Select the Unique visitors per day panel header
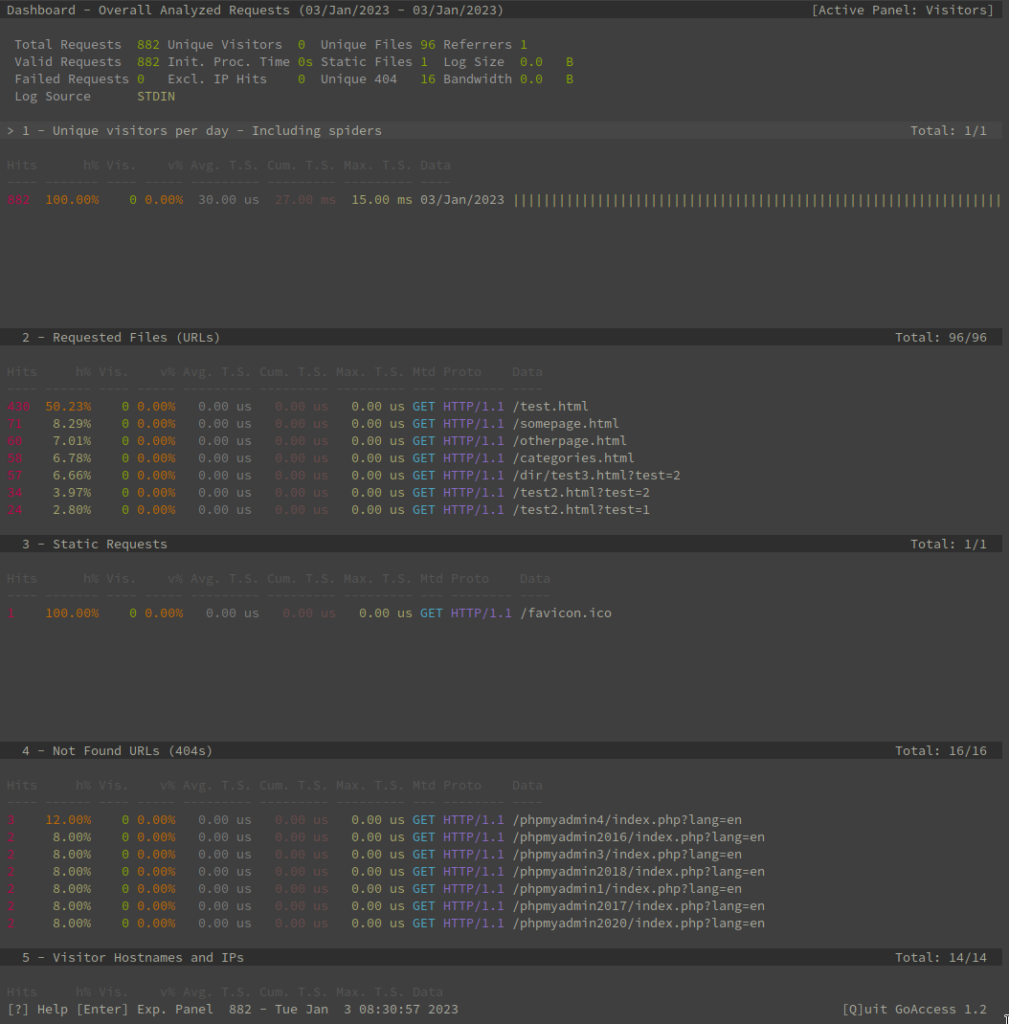Viewport: 1009px width, 1024px height. [x=201, y=131]
